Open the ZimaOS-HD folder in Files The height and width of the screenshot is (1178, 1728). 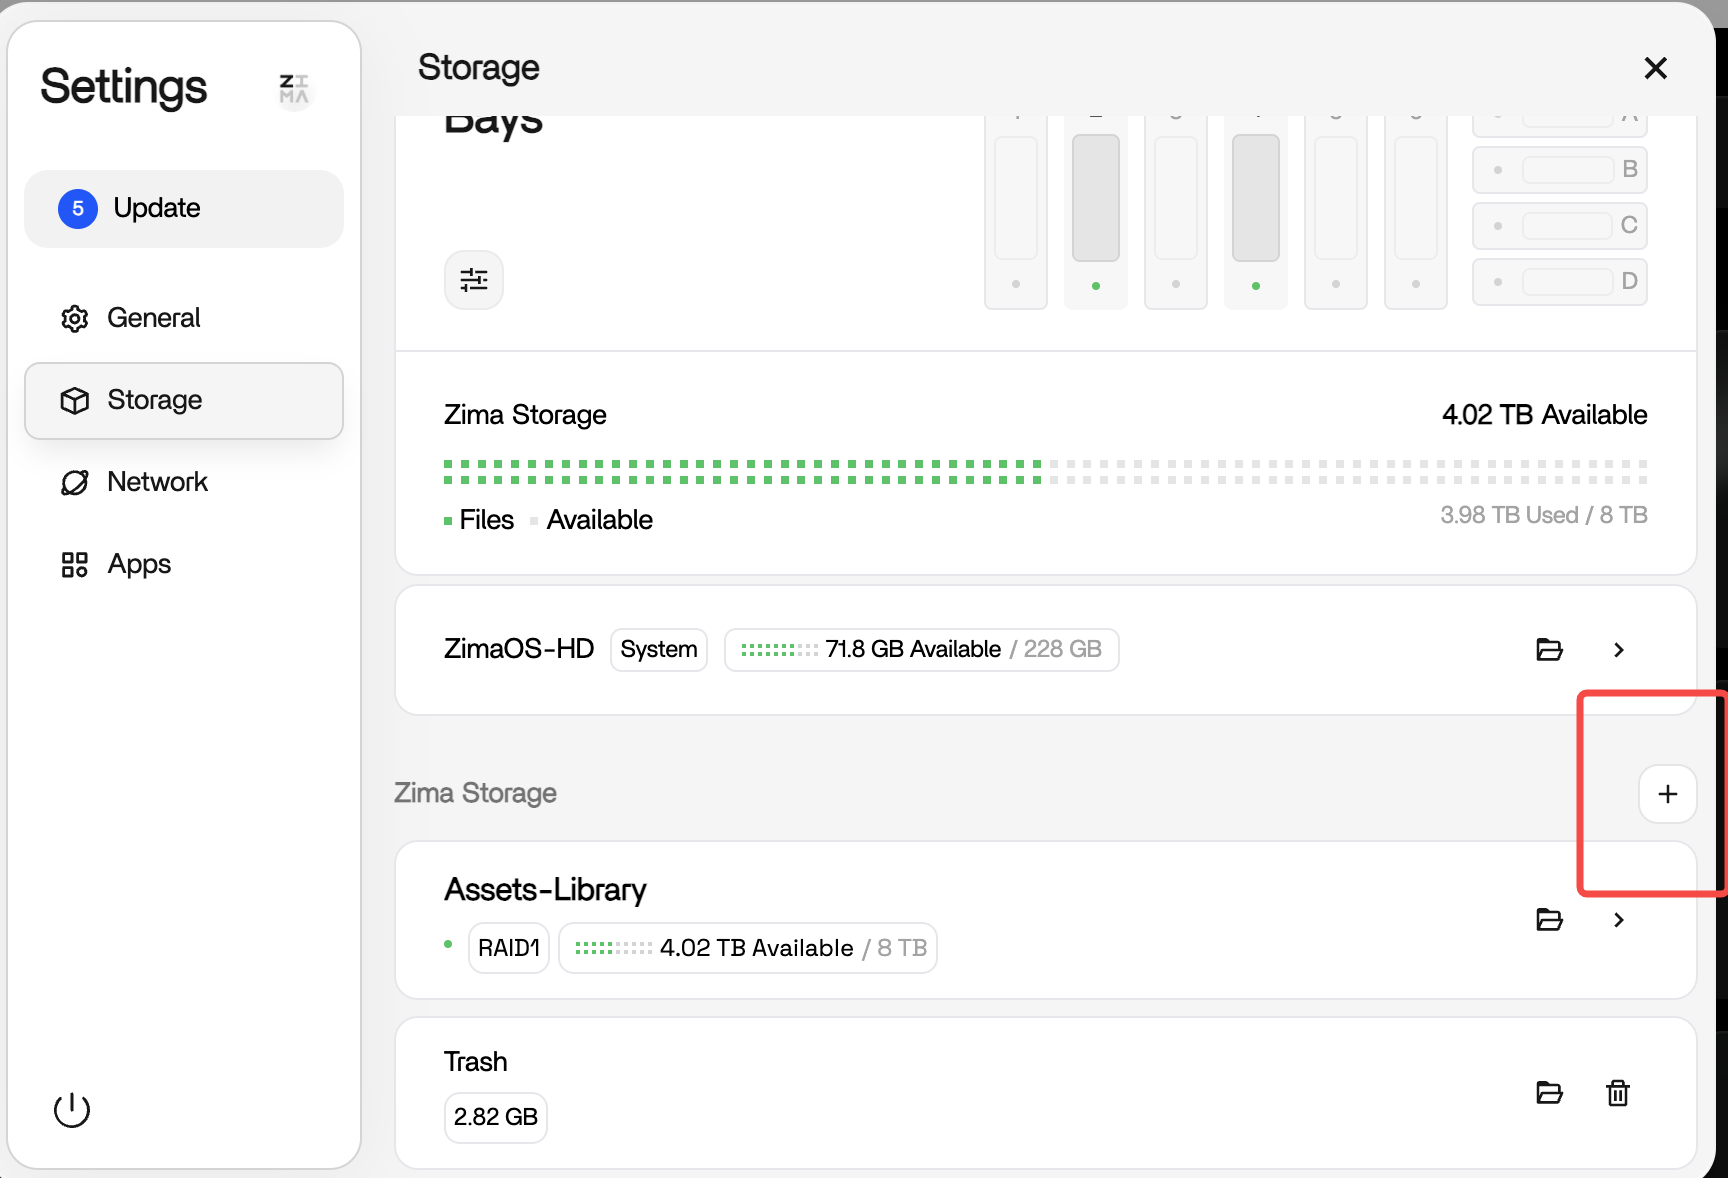pyautogui.click(x=1549, y=650)
